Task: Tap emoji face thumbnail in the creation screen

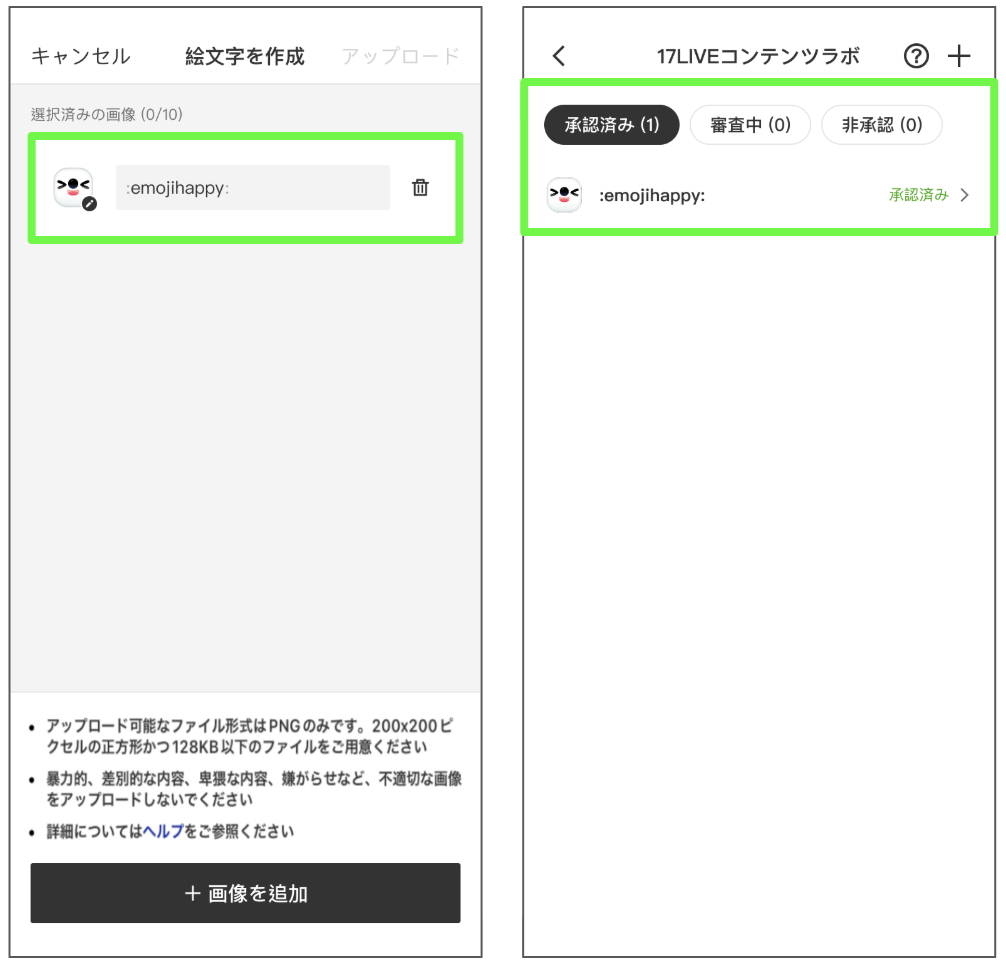Action: 72,186
